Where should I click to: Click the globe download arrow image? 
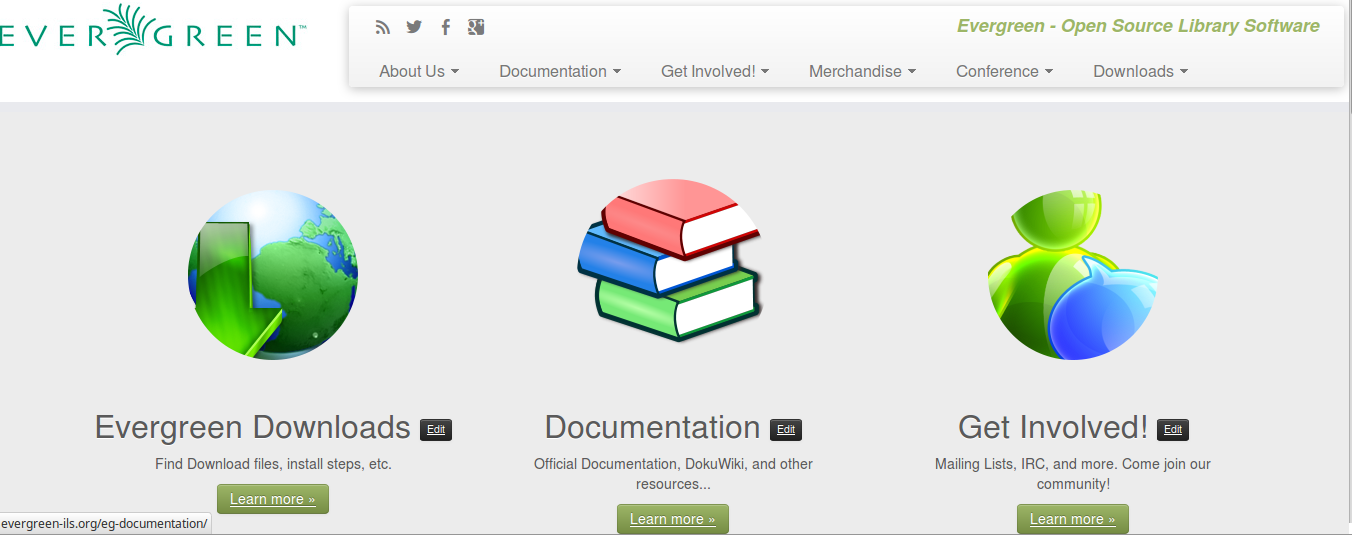tap(273, 275)
